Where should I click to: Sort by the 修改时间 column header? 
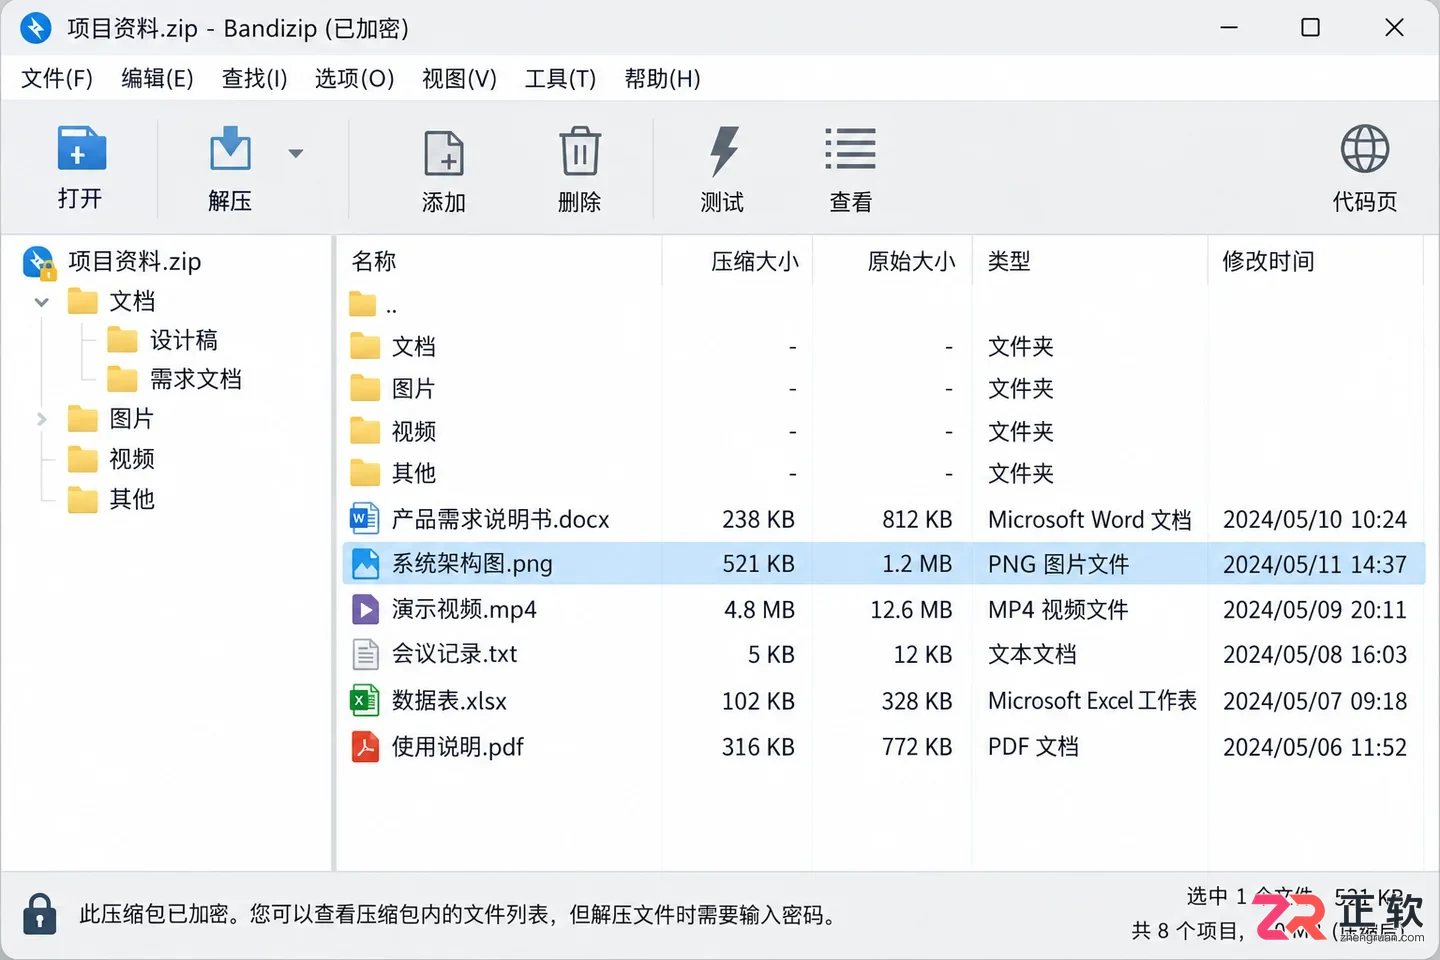coord(1268,261)
